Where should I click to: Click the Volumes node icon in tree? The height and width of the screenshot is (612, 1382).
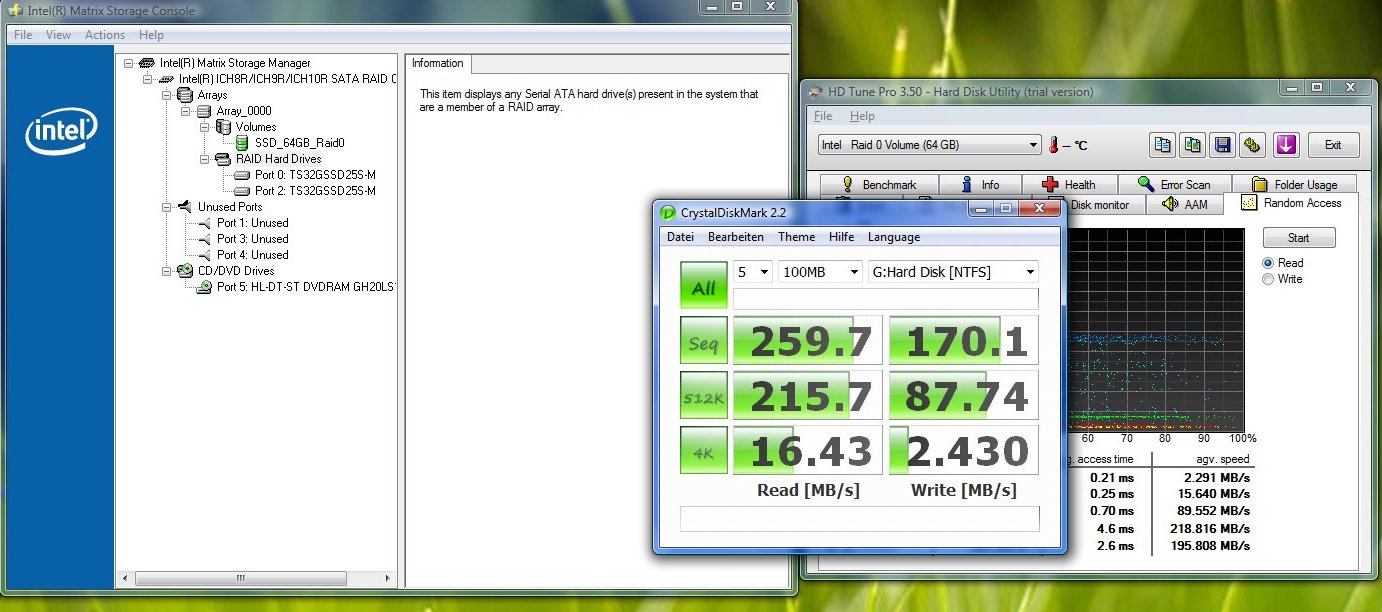pos(223,127)
